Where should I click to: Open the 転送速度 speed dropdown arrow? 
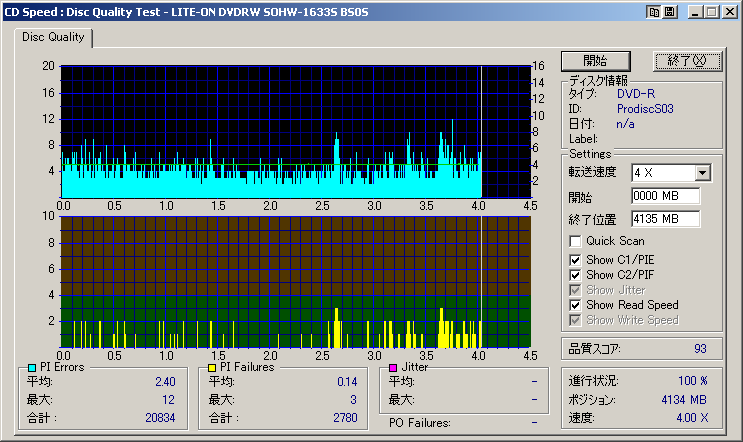[x=703, y=173]
